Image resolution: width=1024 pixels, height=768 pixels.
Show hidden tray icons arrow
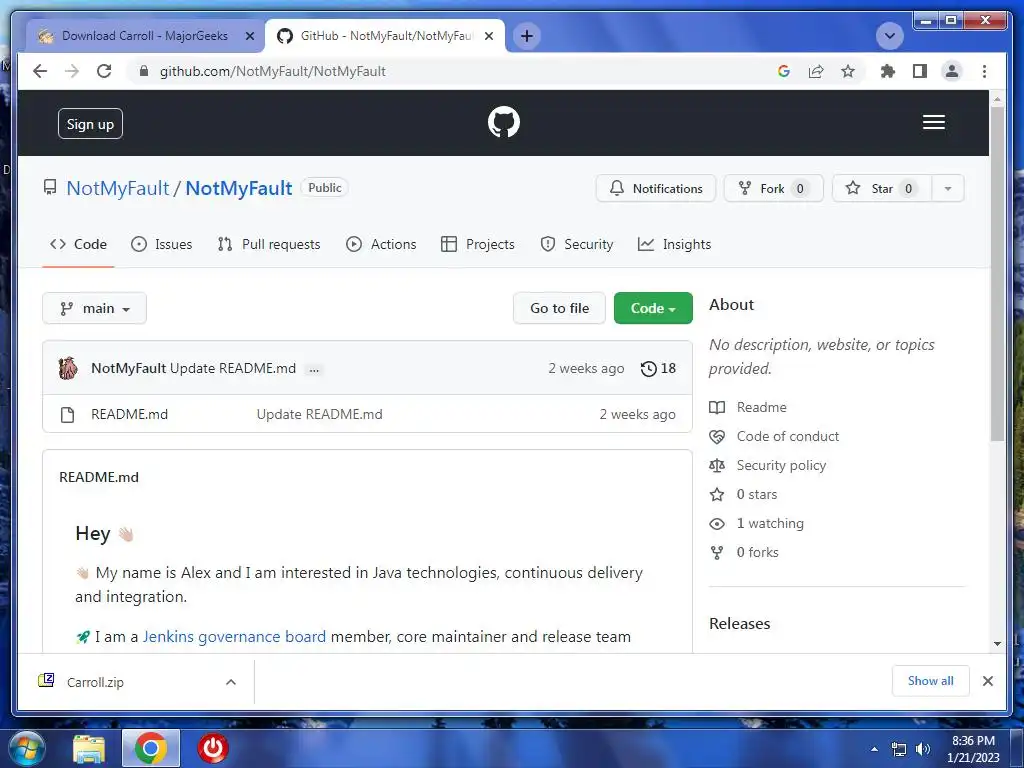click(x=874, y=749)
